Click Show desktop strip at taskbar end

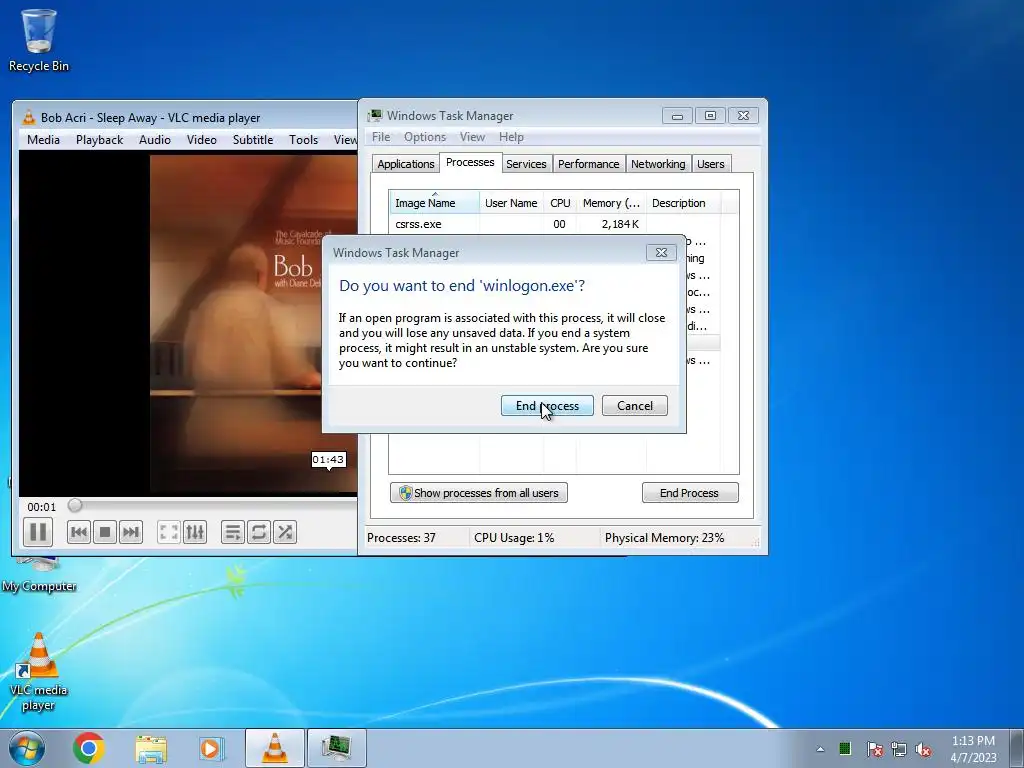pyautogui.click(x=1017, y=748)
